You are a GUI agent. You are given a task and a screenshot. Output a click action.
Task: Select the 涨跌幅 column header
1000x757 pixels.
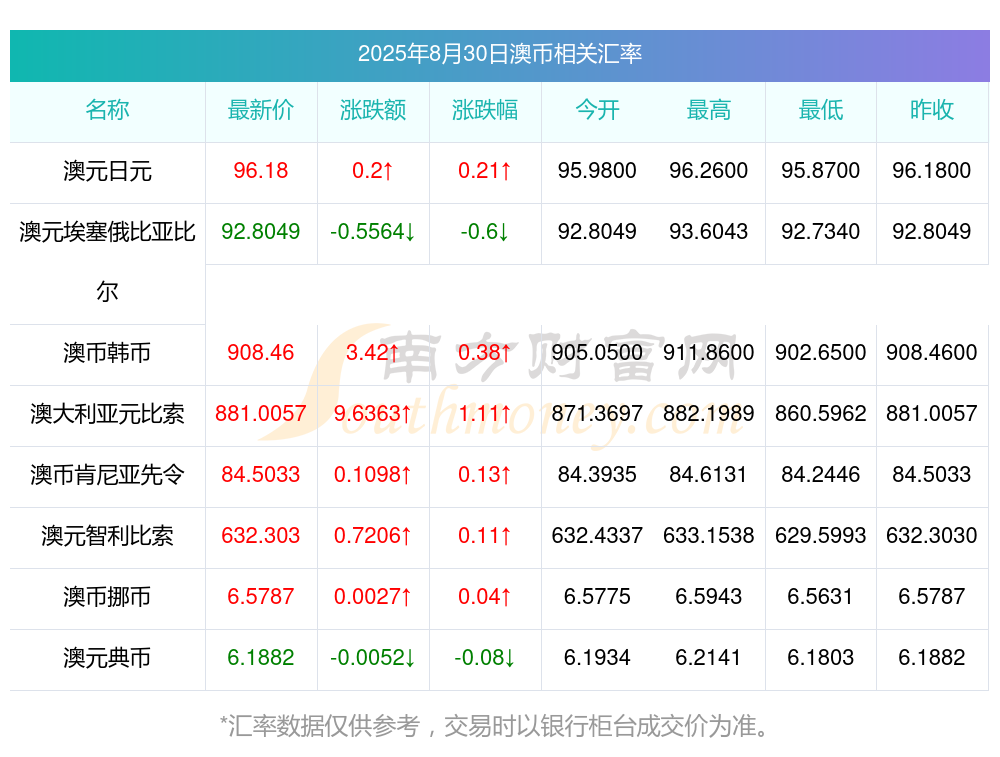pyautogui.click(x=485, y=110)
